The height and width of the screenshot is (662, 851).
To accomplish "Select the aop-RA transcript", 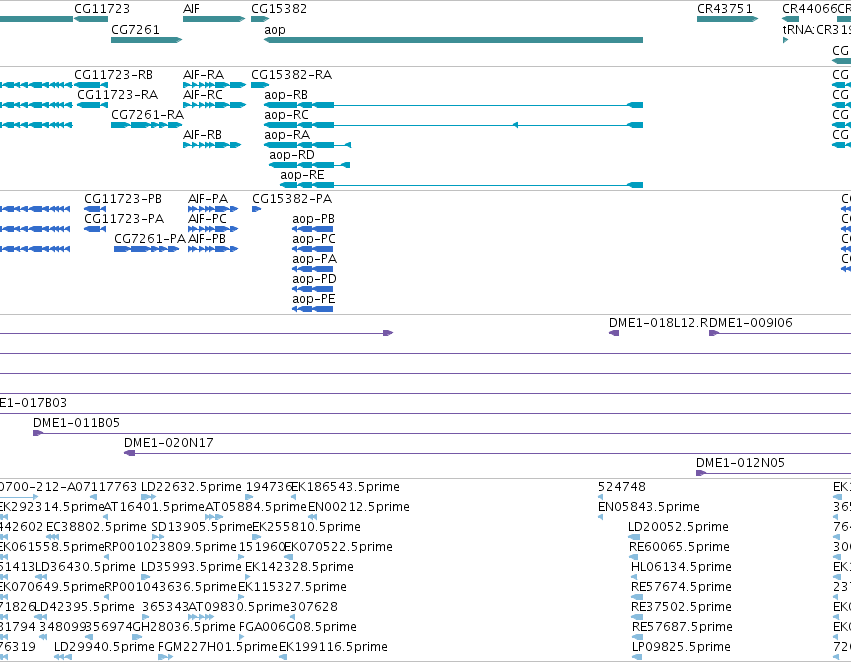I will pos(308,145).
